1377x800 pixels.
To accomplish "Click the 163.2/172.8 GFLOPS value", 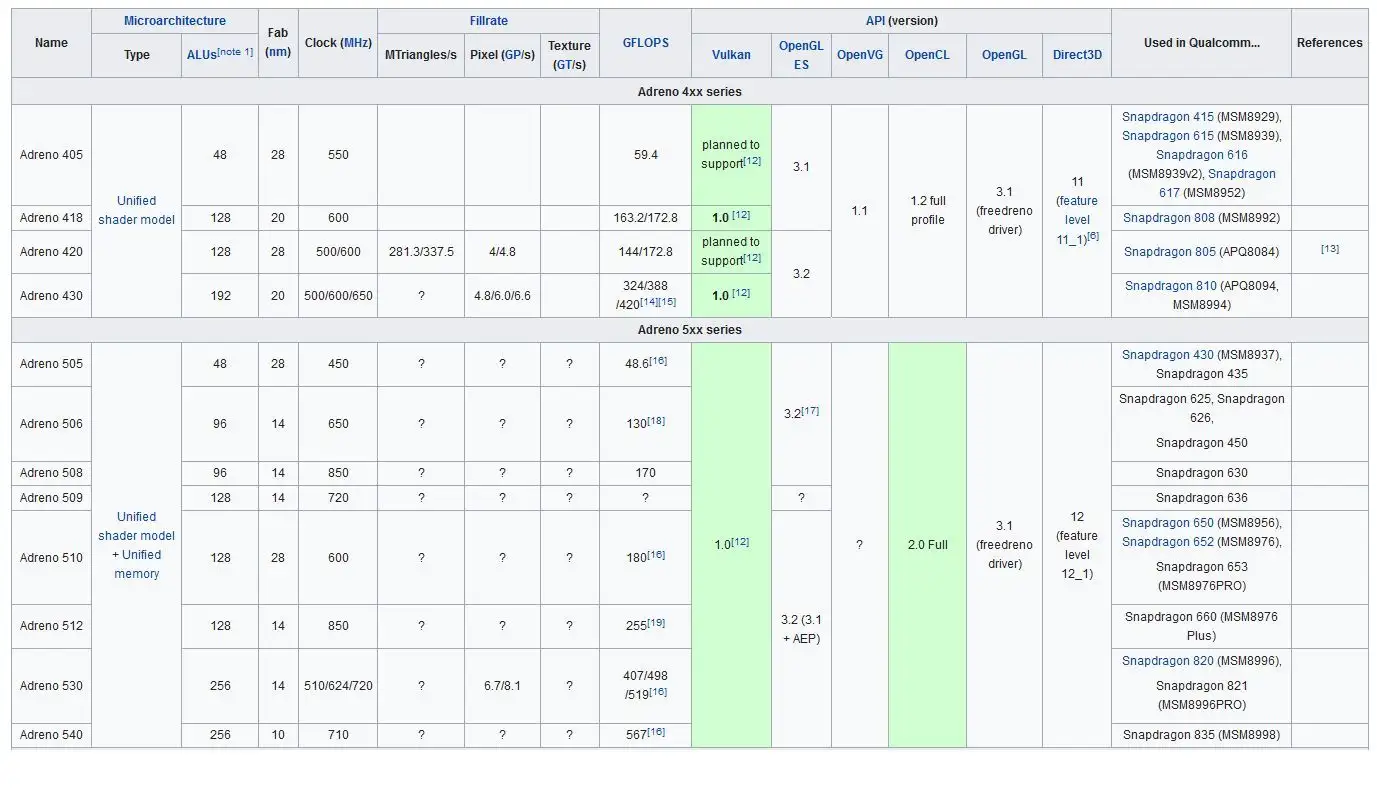I will coord(646,218).
